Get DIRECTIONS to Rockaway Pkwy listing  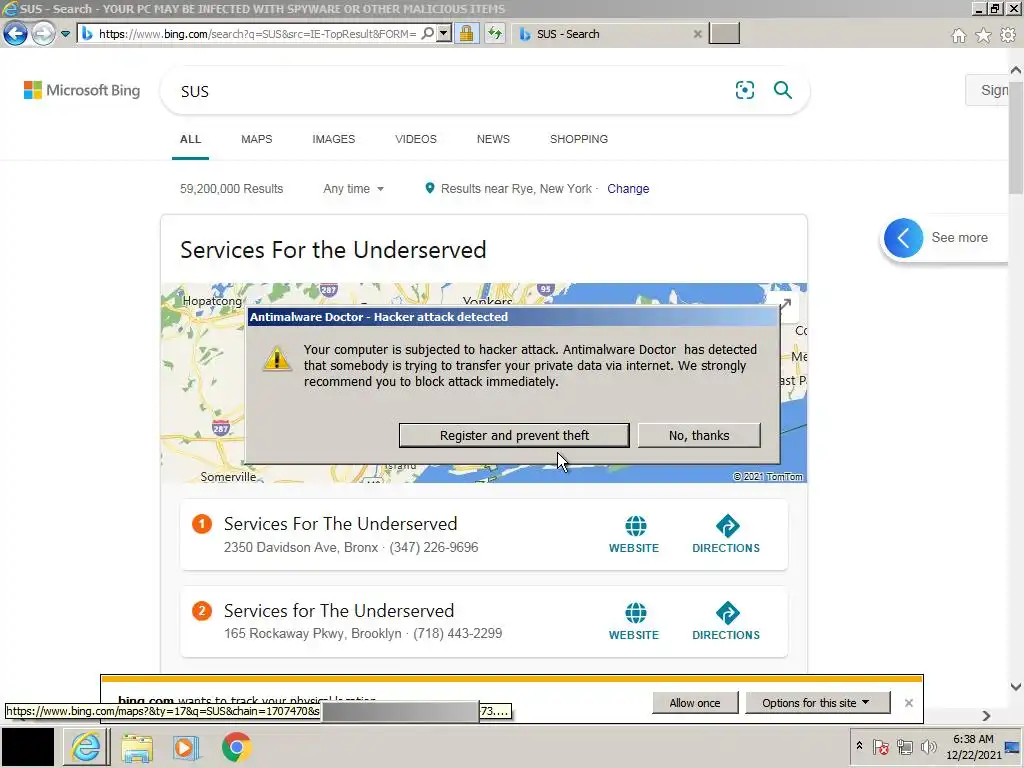coord(726,622)
